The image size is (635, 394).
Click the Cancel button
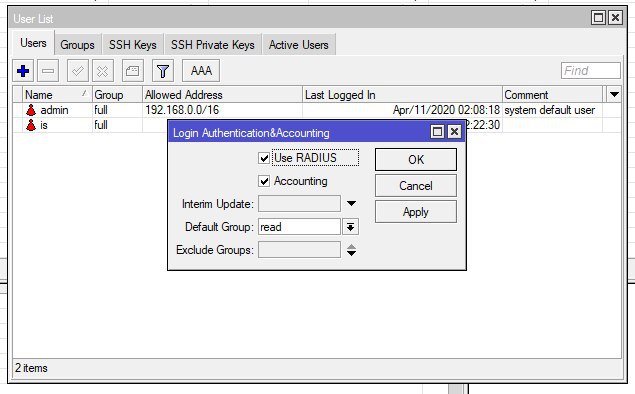click(416, 186)
